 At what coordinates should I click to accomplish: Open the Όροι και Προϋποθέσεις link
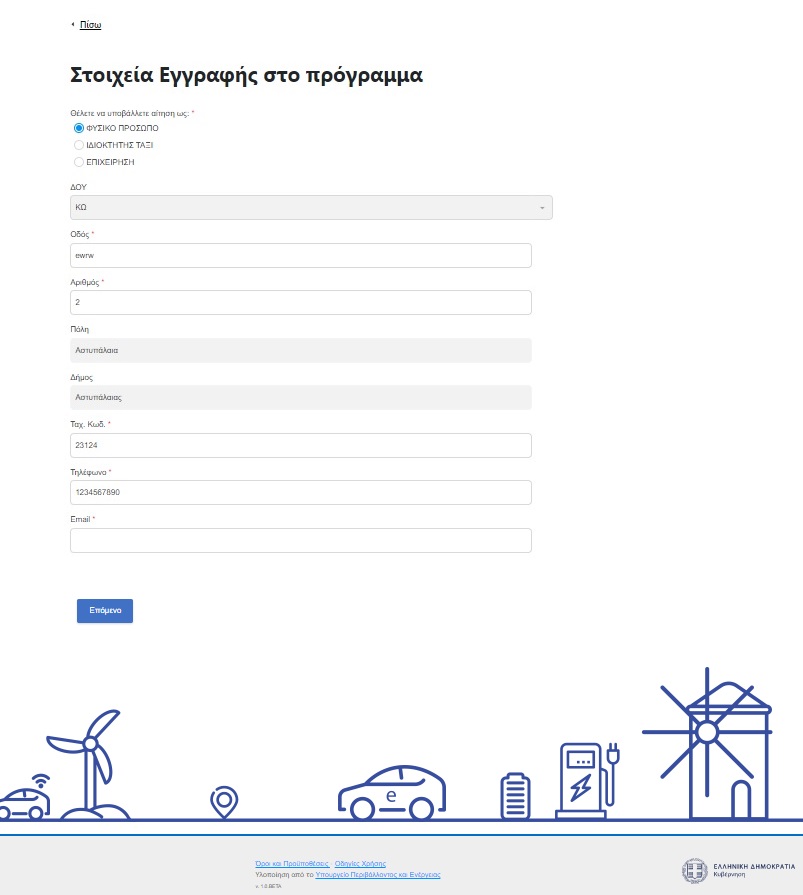tap(292, 863)
